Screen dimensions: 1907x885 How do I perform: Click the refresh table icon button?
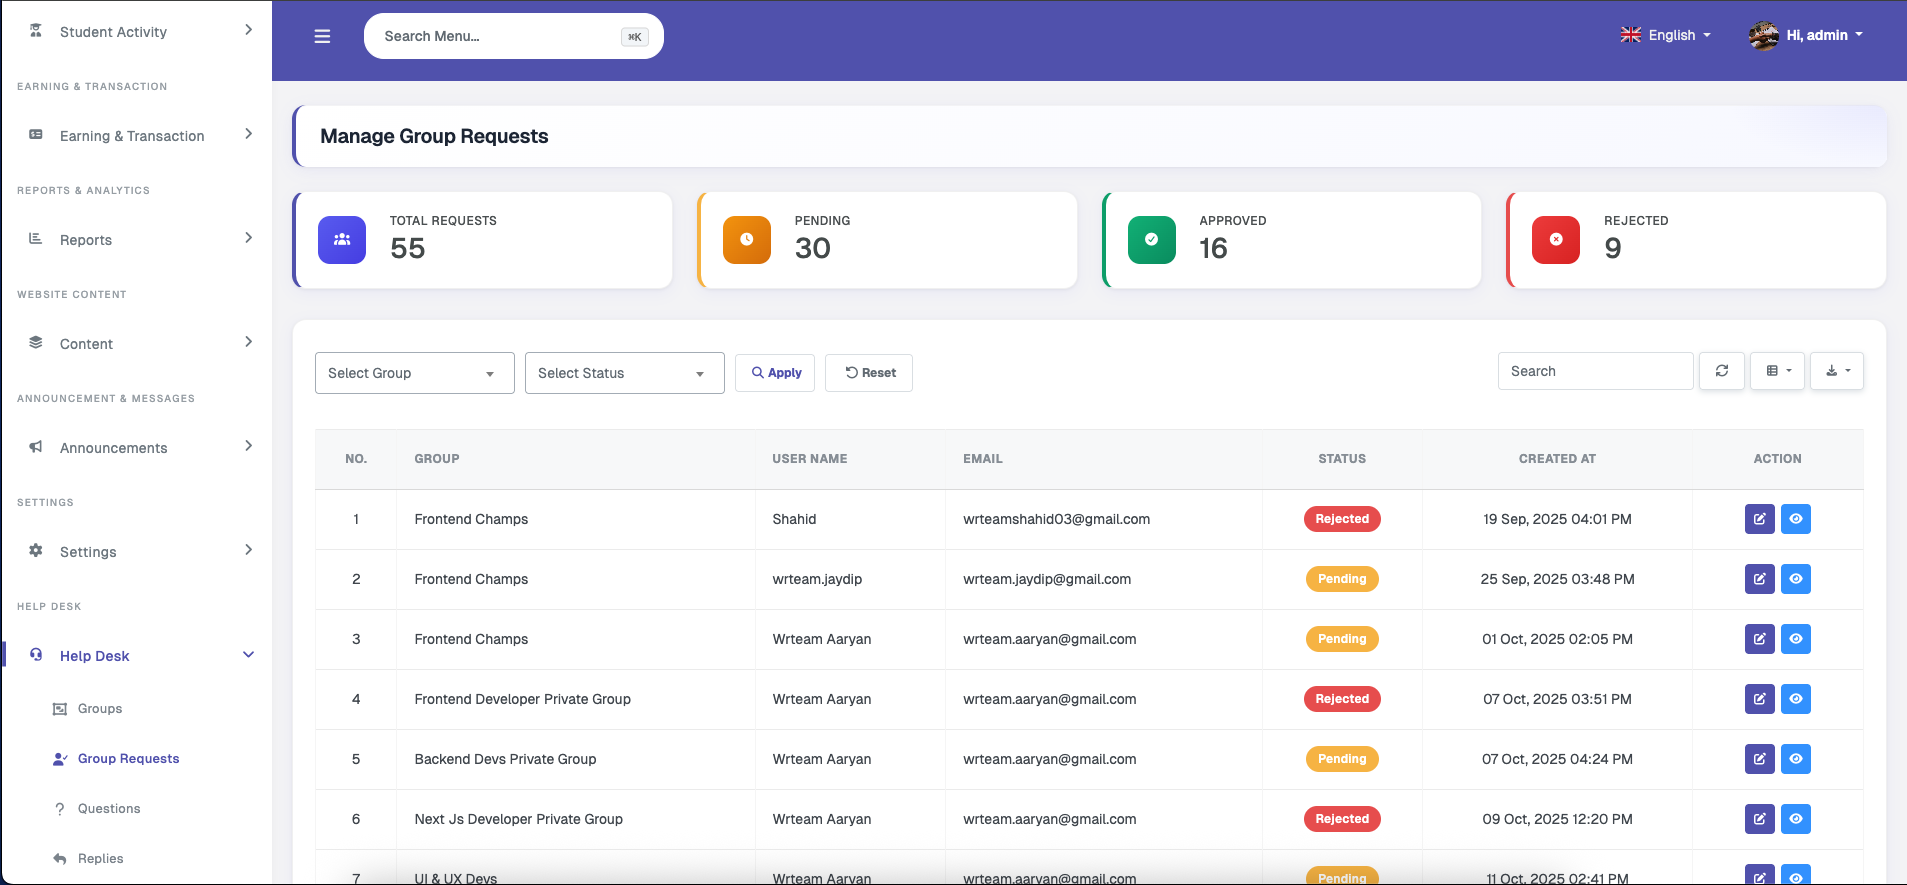[x=1722, y=371]
